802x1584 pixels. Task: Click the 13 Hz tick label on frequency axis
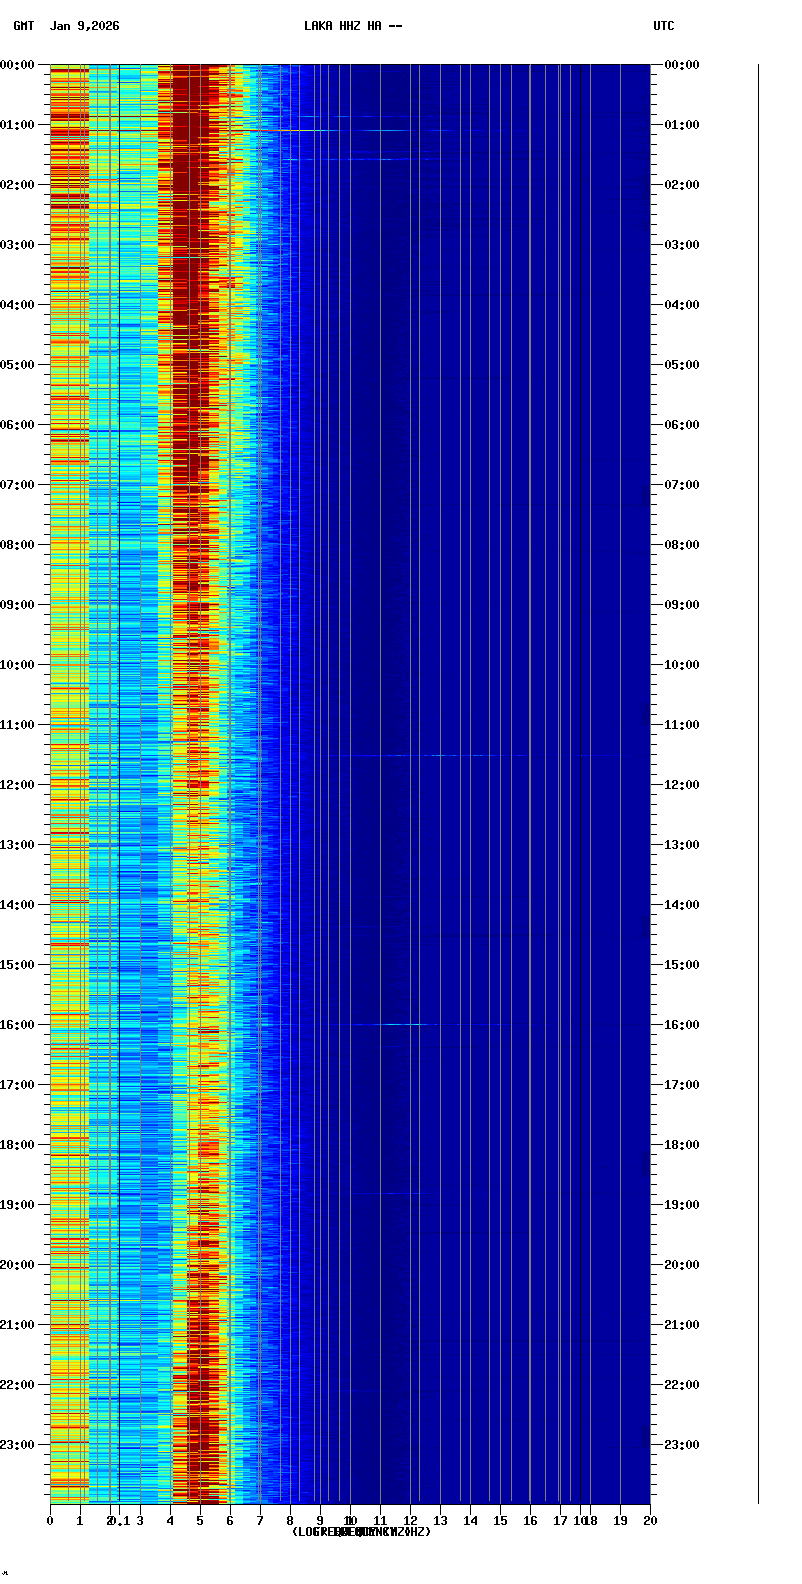coord(440,1521)
